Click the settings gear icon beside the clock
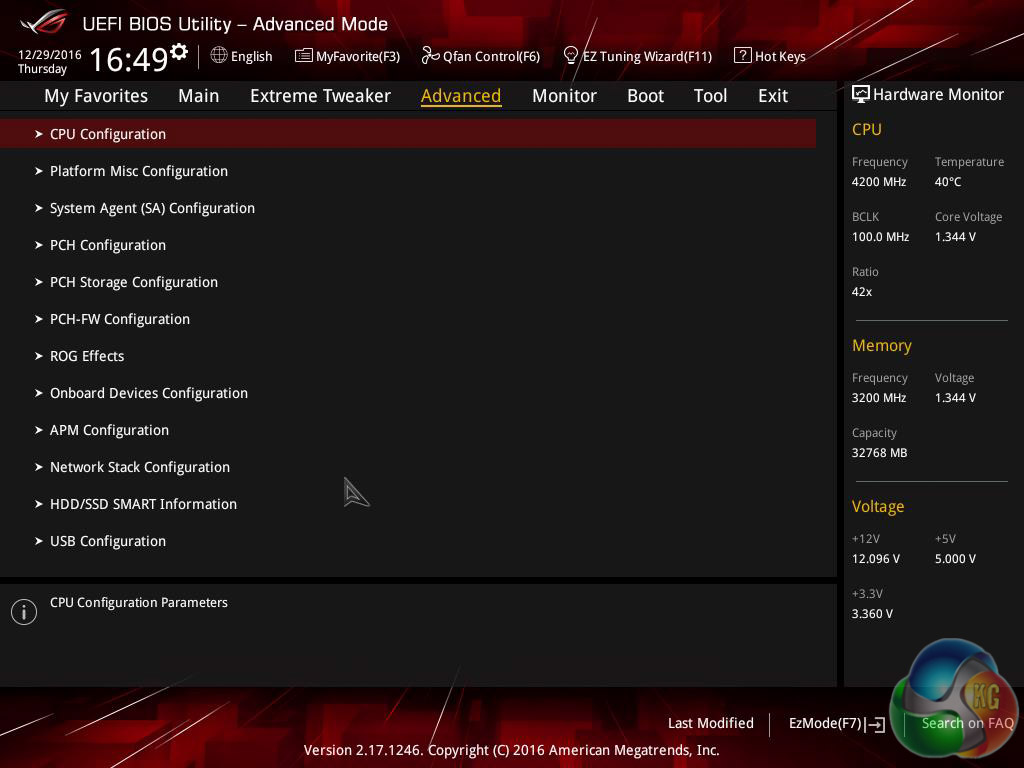1024x768 pixels. pos(179,52)
